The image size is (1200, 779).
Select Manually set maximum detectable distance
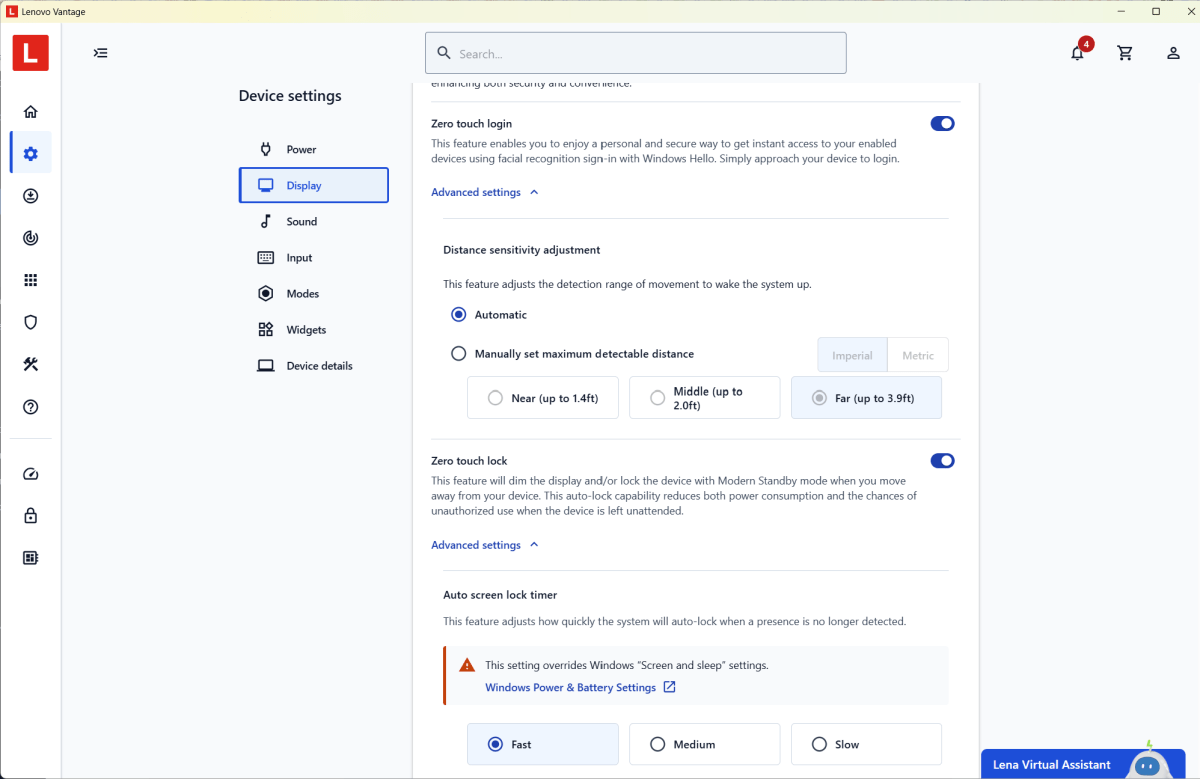click(x=459, y=353)
